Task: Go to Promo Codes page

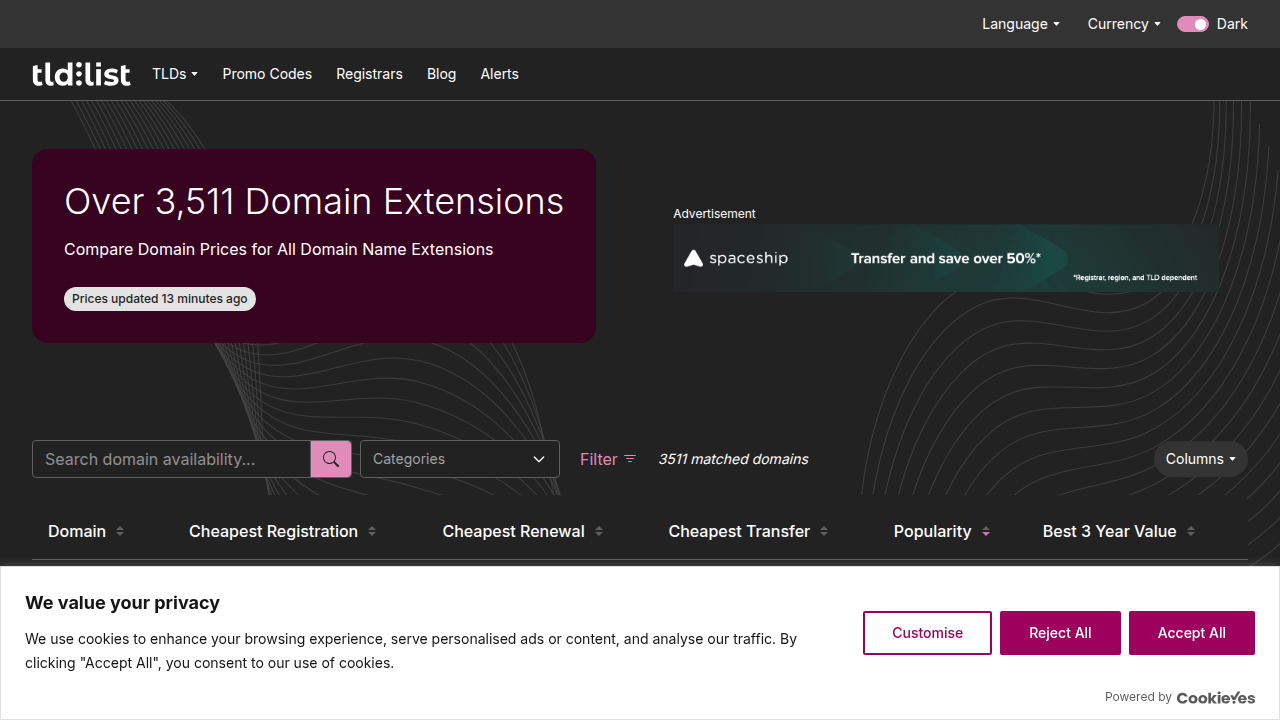Action: tap(267, 74)
